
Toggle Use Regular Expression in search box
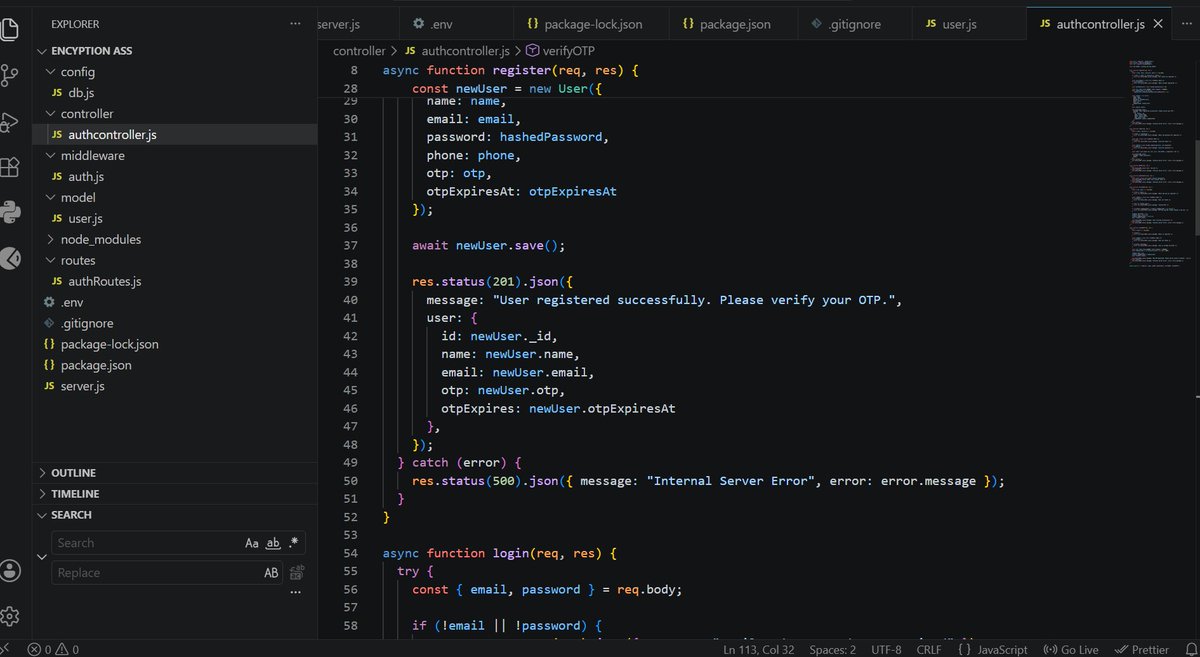pos(293,543)
